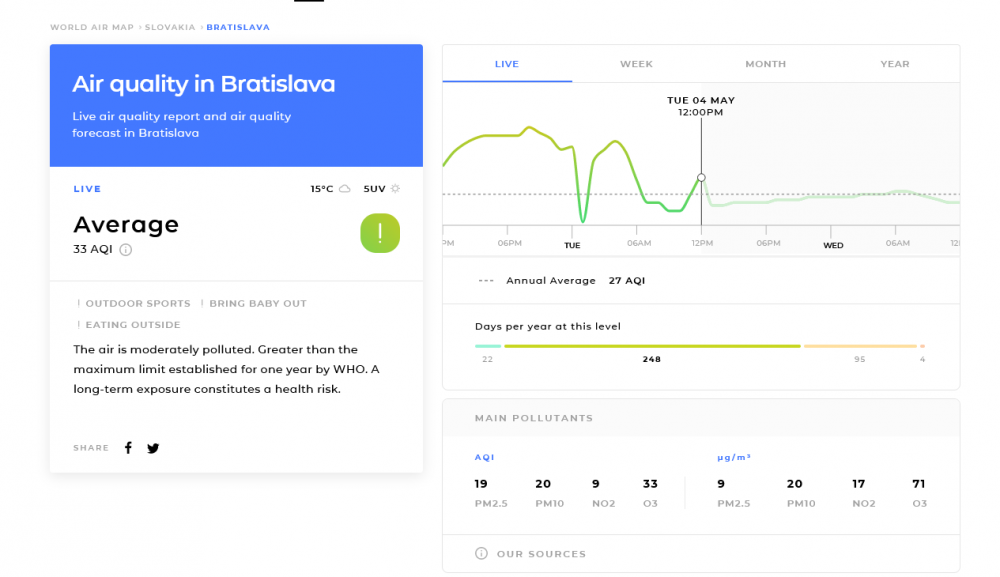The height and width of the screenshot is (577, 1000).
Task: Go to Slovakia breadcrumb link
Action: [170, 27]
